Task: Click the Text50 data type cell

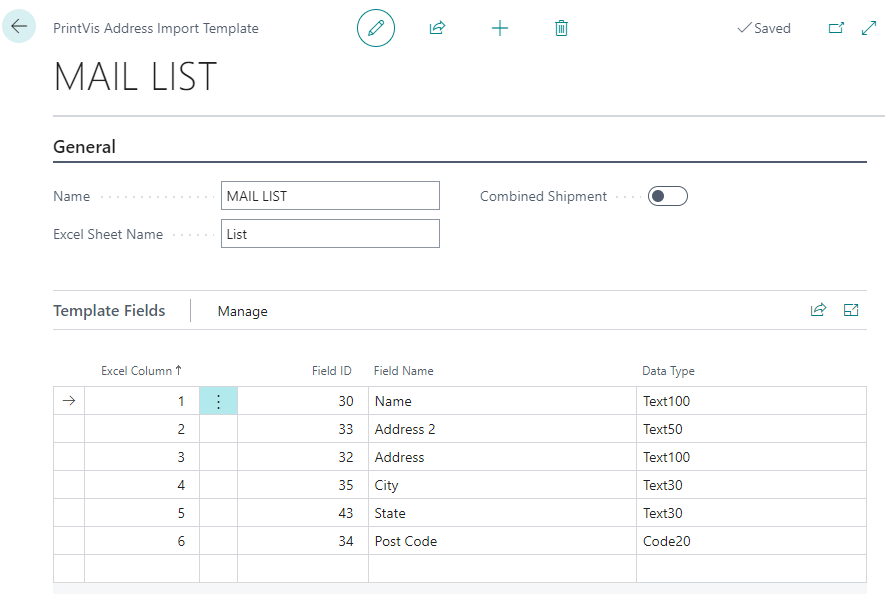Action: tap(752, 429)
